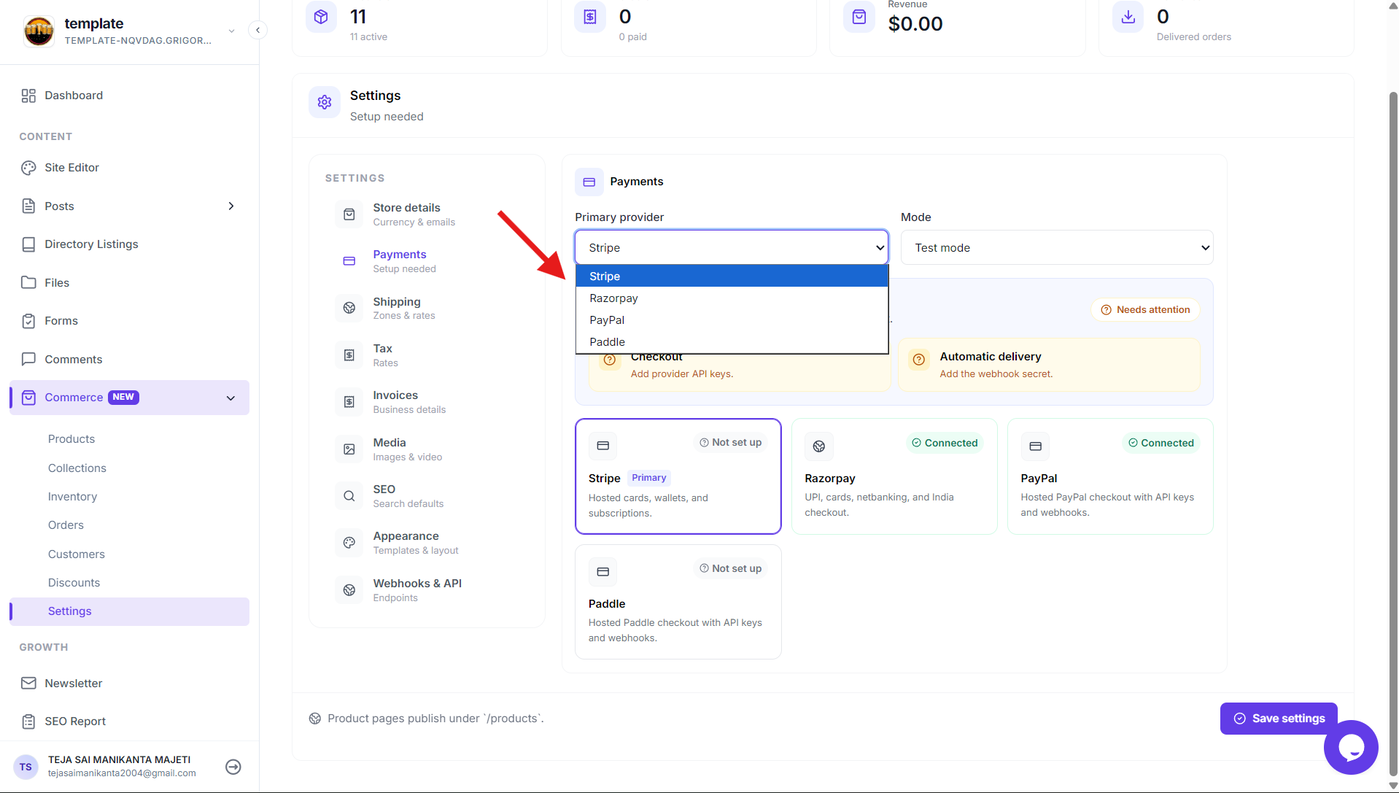Click the Primary tag on Stripe card
1399x793 pixels.
tap(649, 478)
